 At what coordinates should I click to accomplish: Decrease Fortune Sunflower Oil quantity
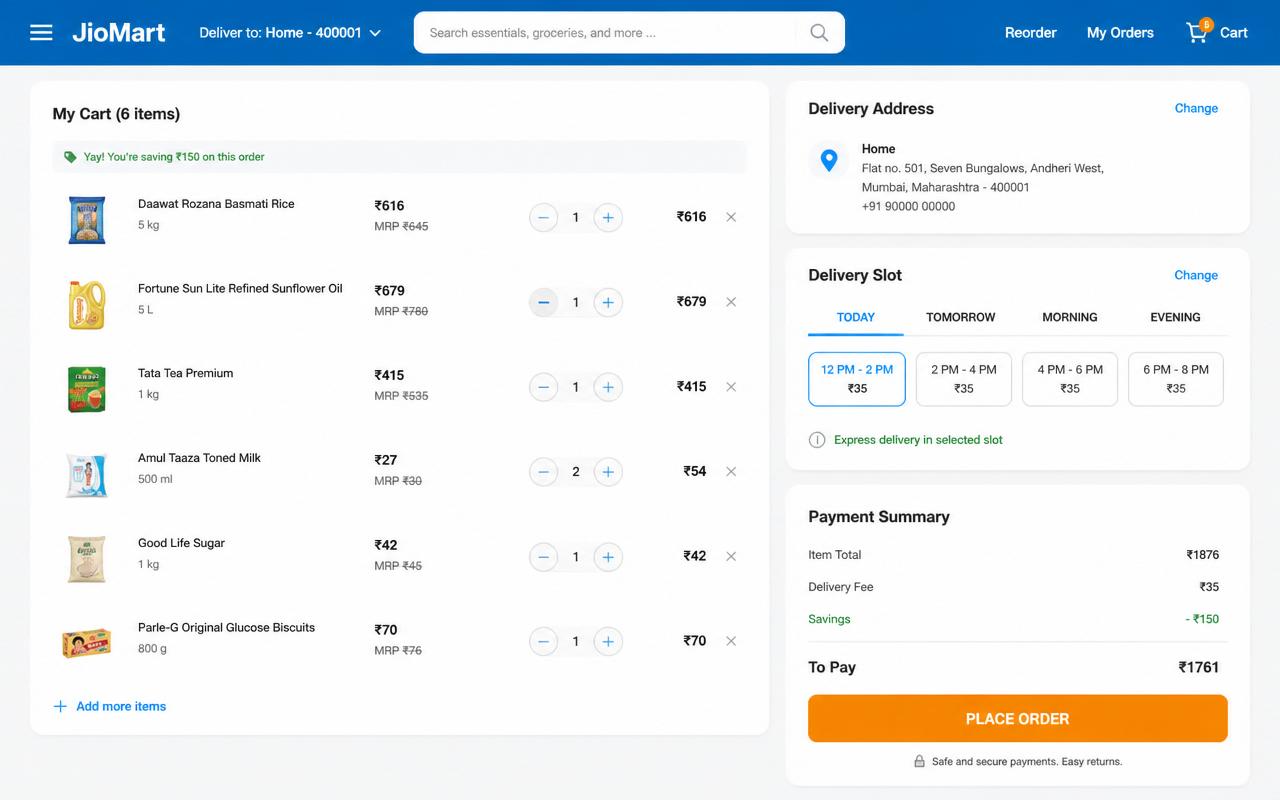[543, 302]
